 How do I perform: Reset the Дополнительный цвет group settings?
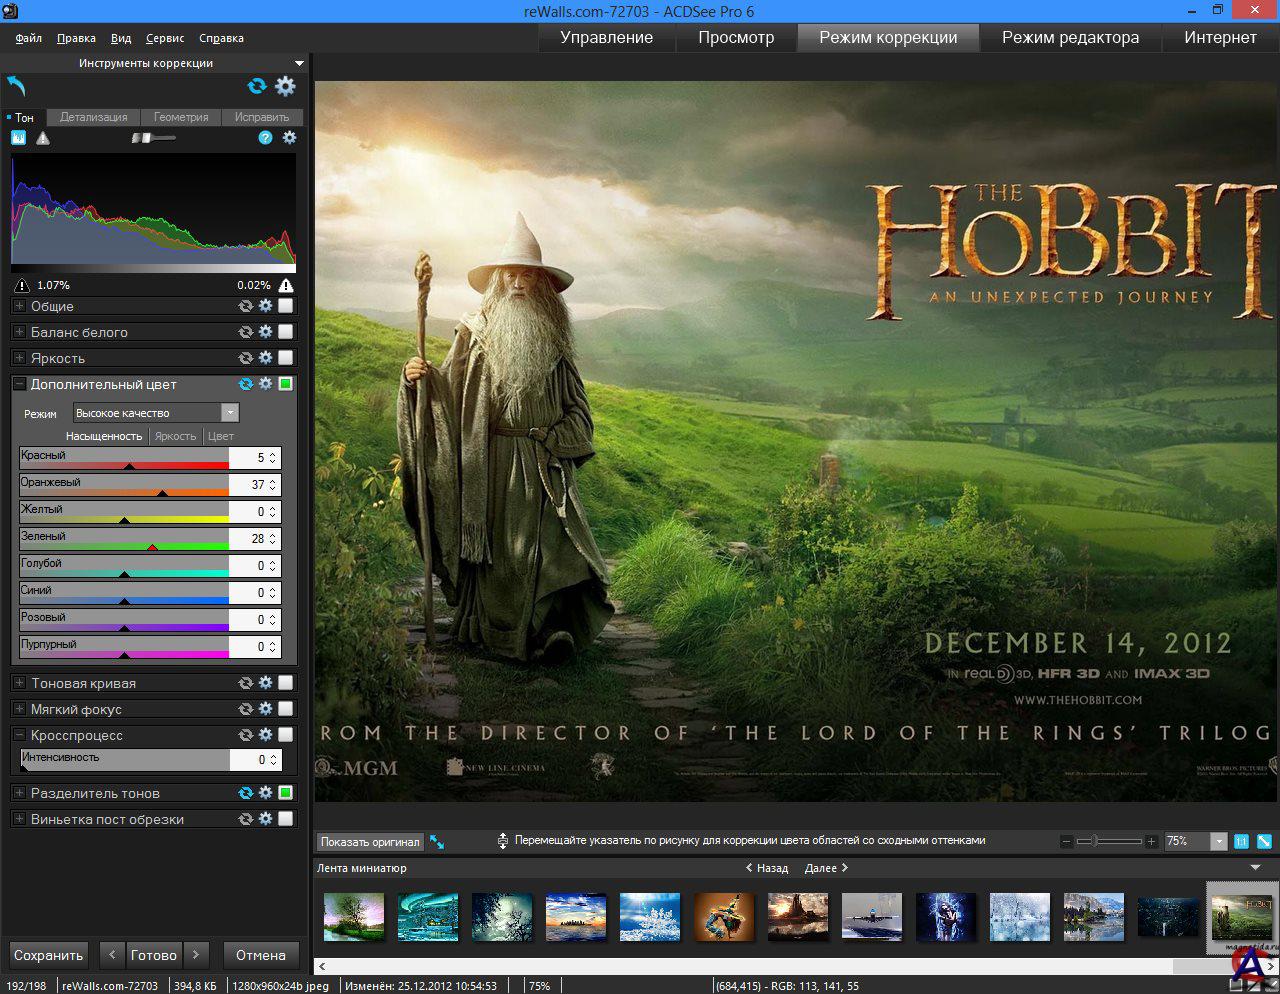pos(245,384)
